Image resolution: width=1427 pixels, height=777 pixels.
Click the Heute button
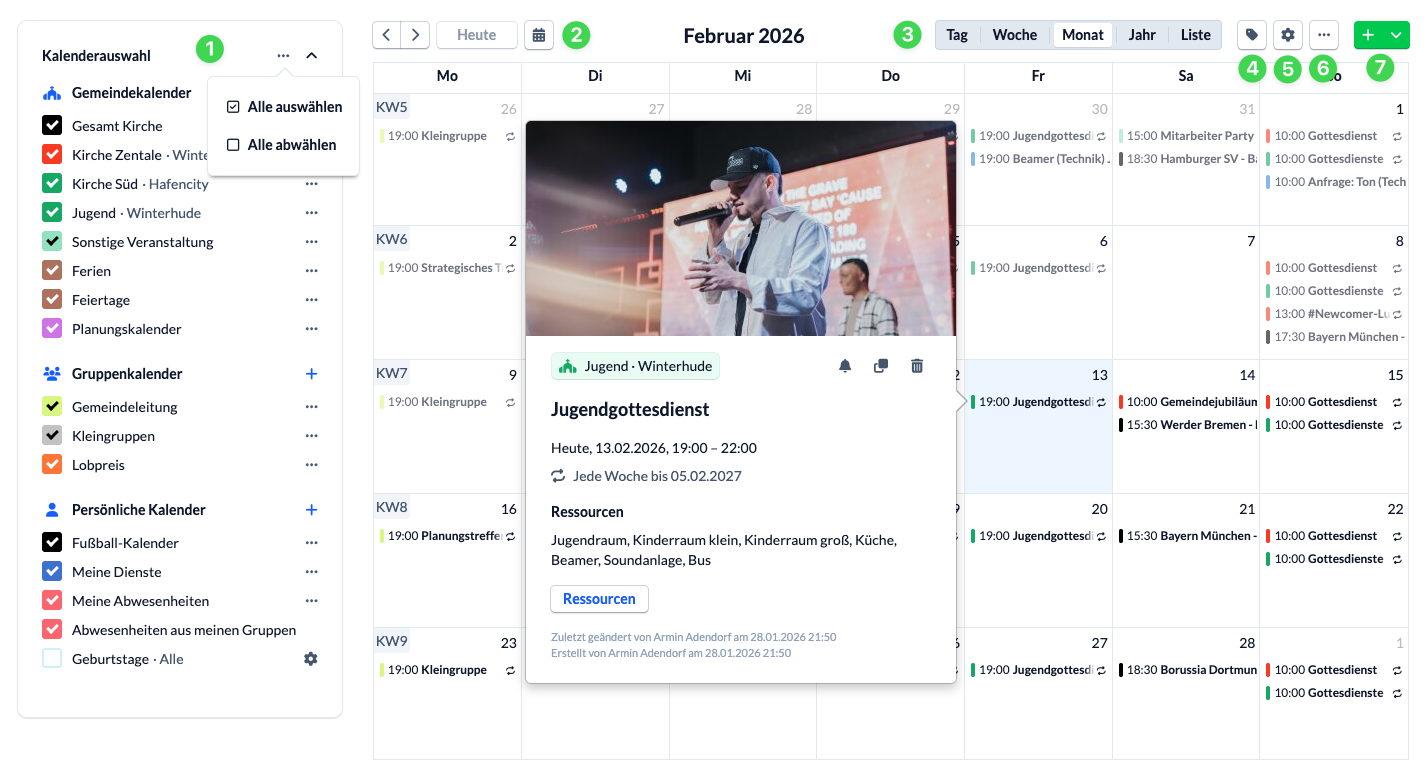coord(476,34)
